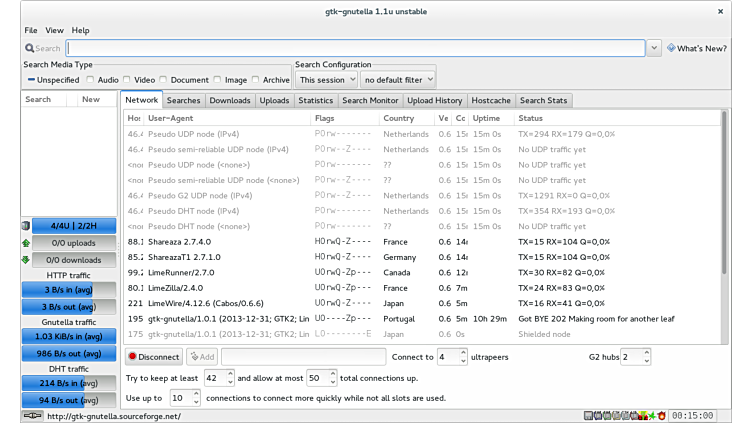This screenshot has width=752, height=423.
Task: Switch to the Hostcache tab
Action: tap(491, 100)
